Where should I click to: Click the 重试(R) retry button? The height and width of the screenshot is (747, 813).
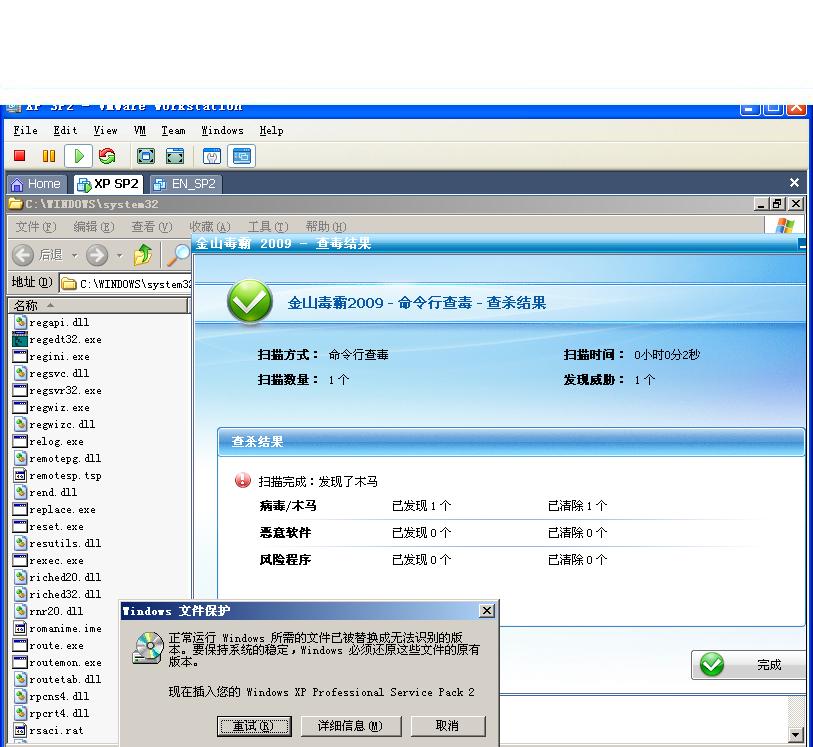254,726
